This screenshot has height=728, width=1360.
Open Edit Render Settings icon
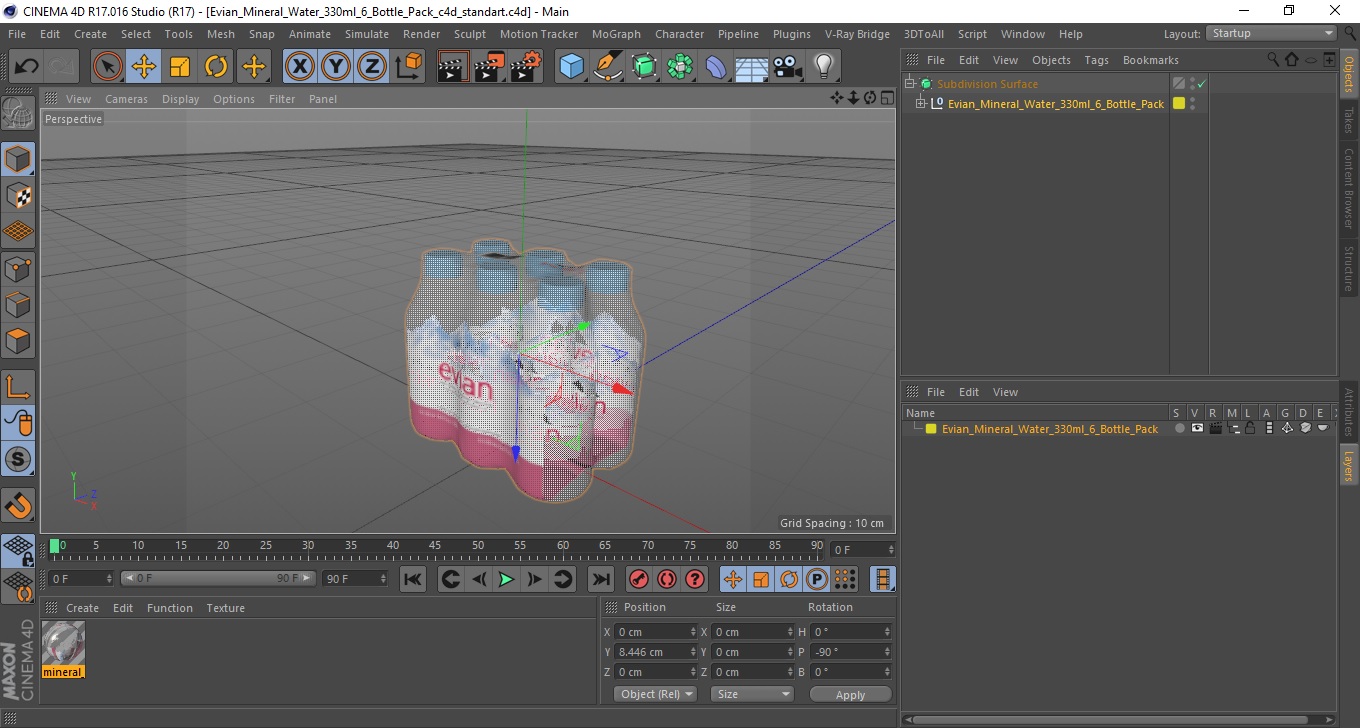pyautogui.click(x=525, y=67)
